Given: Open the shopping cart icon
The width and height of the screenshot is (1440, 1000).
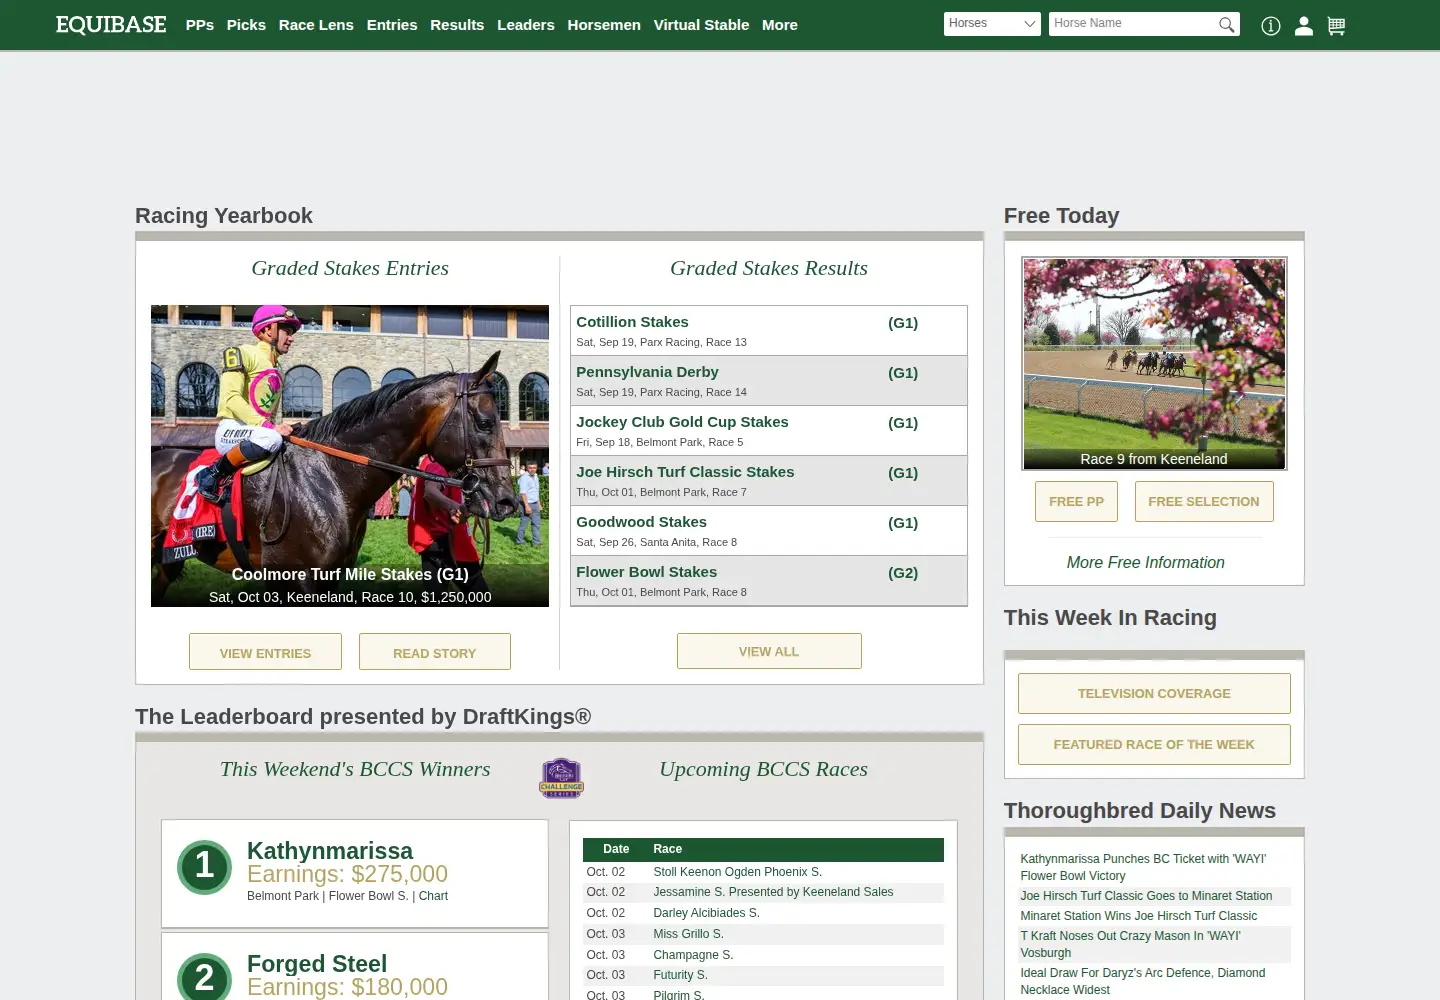Looking at the screenshot, I should click(1336, 26).
